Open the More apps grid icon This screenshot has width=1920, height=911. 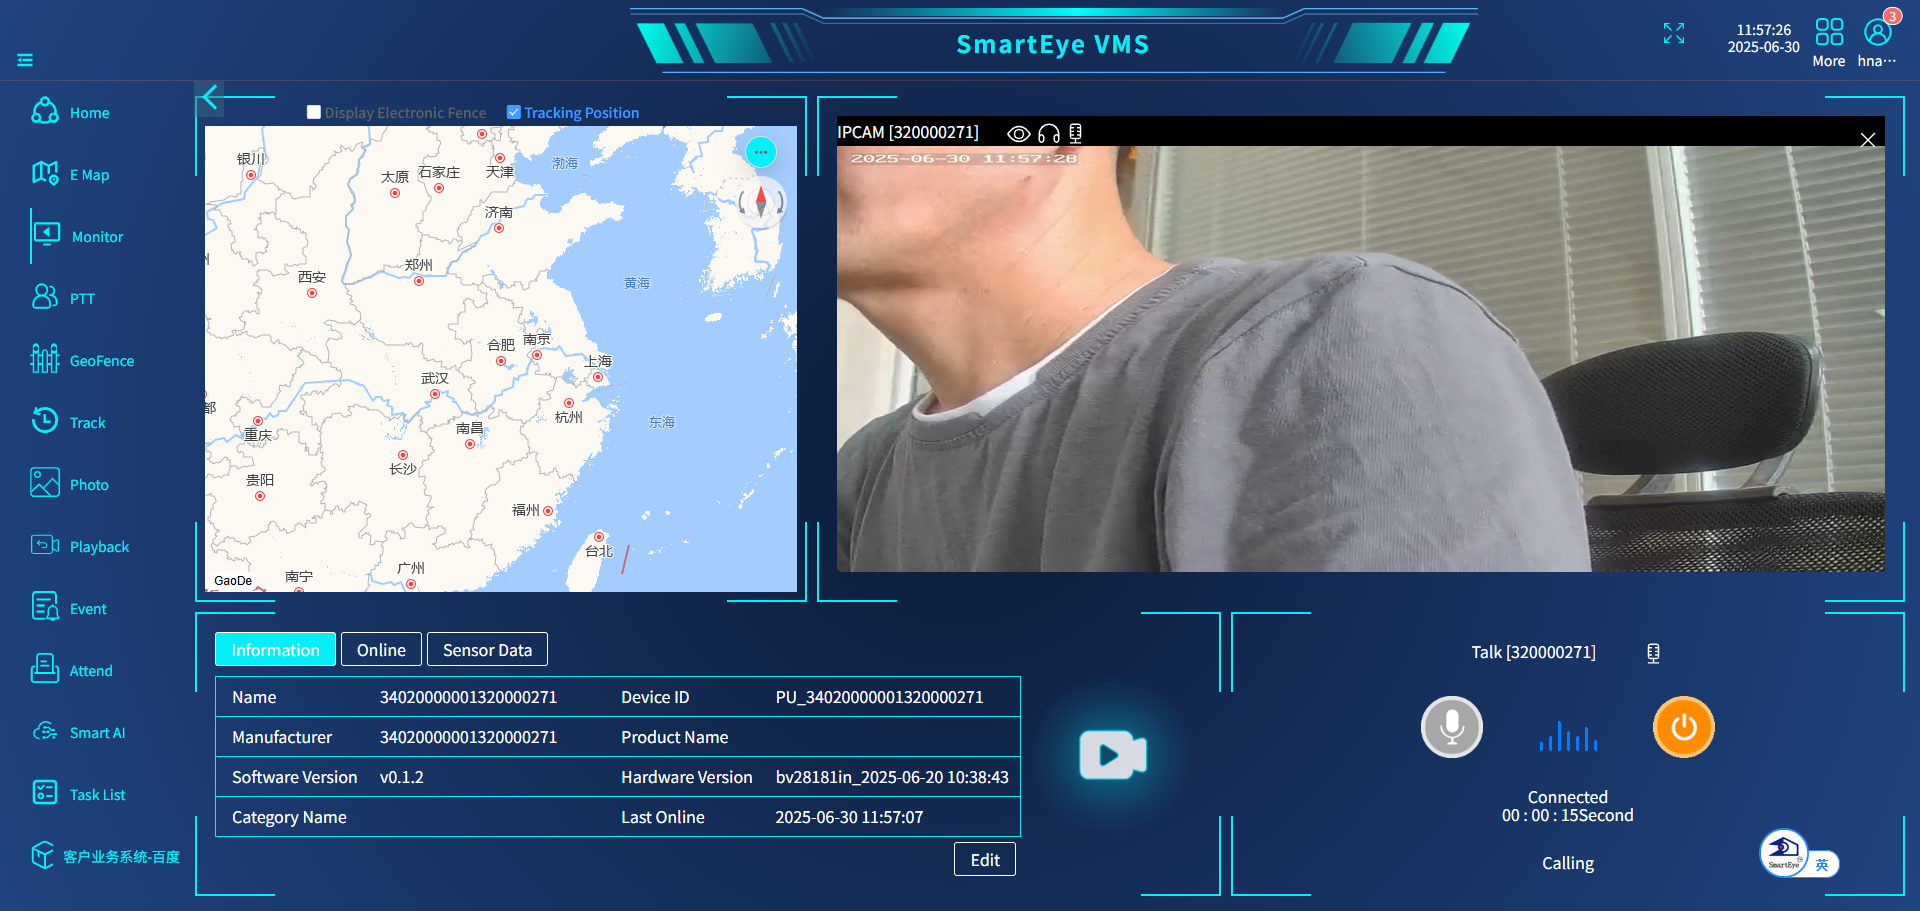pos(1828,33)
